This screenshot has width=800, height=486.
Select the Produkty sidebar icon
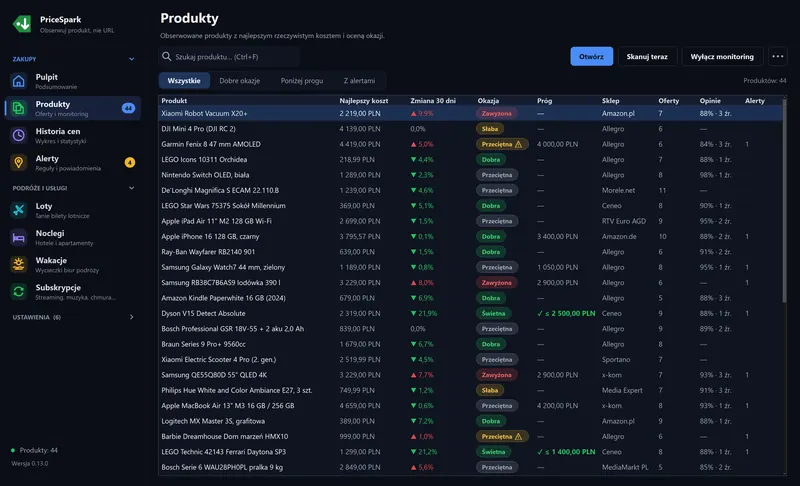[x=18, y=108]
